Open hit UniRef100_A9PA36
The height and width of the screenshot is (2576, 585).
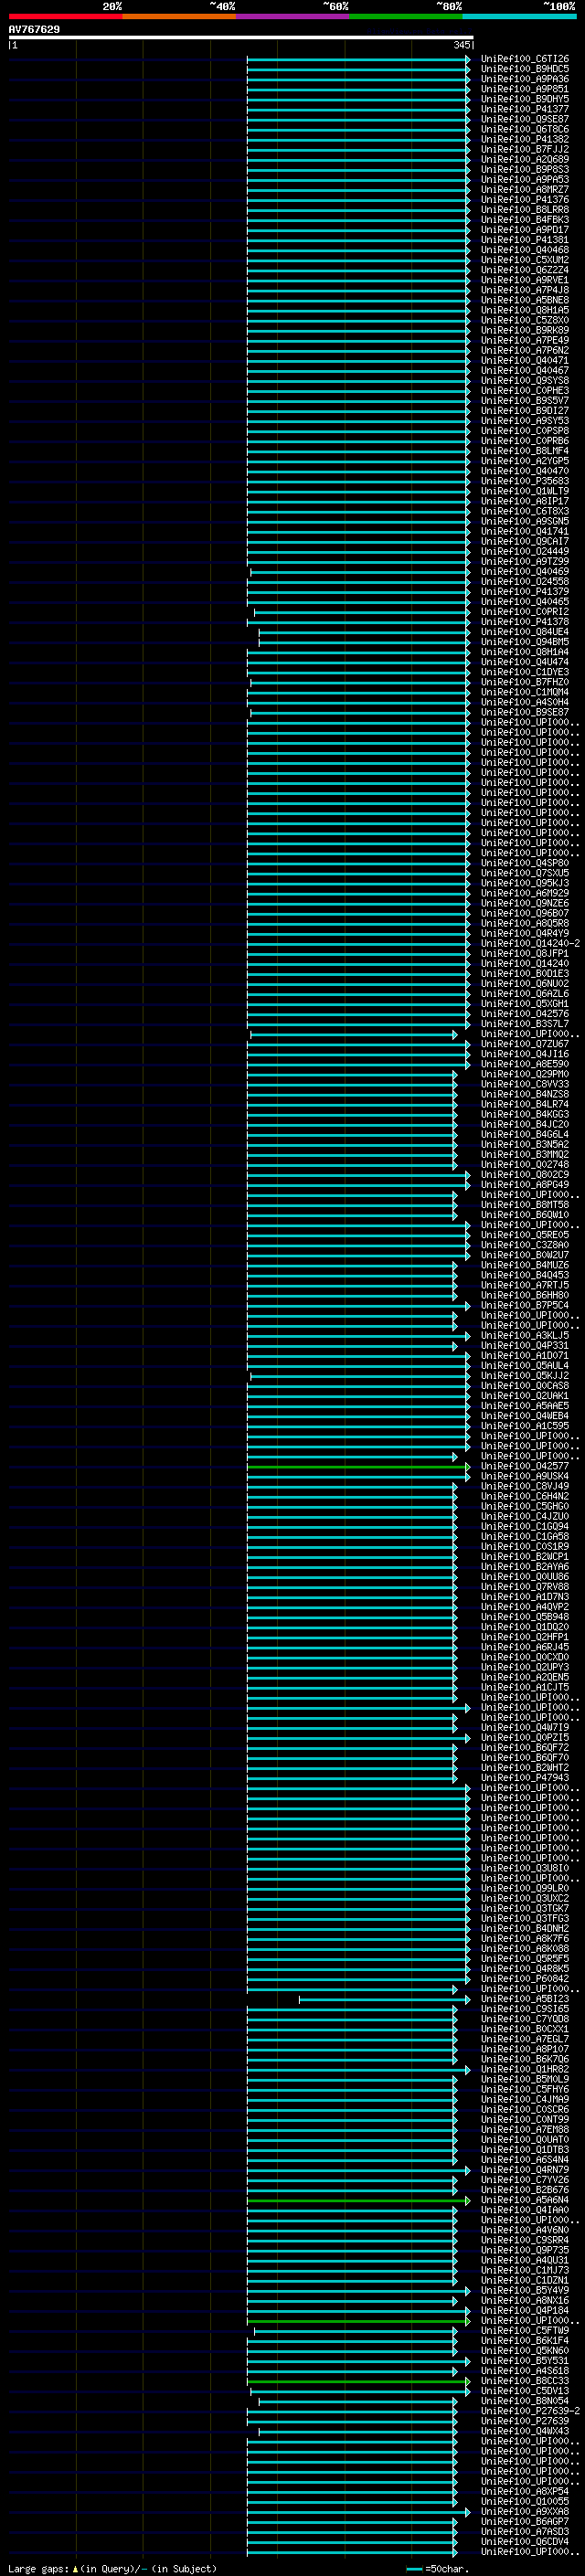pos(525,80)
